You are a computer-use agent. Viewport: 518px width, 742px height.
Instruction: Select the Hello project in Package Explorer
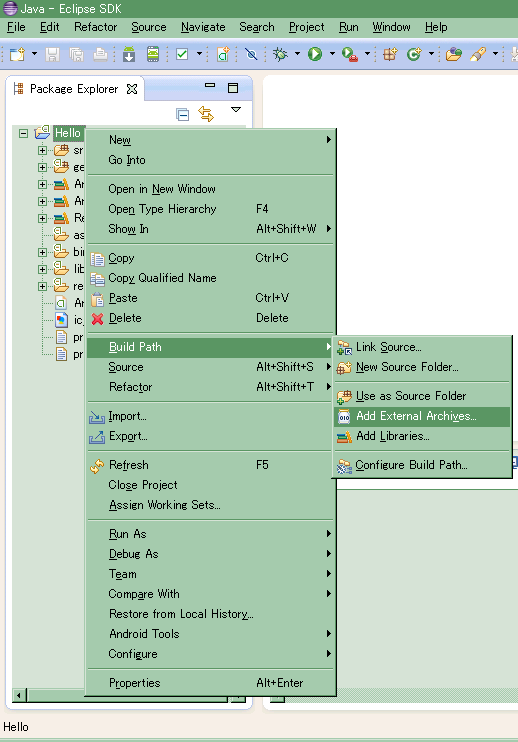tap(68, 133)
